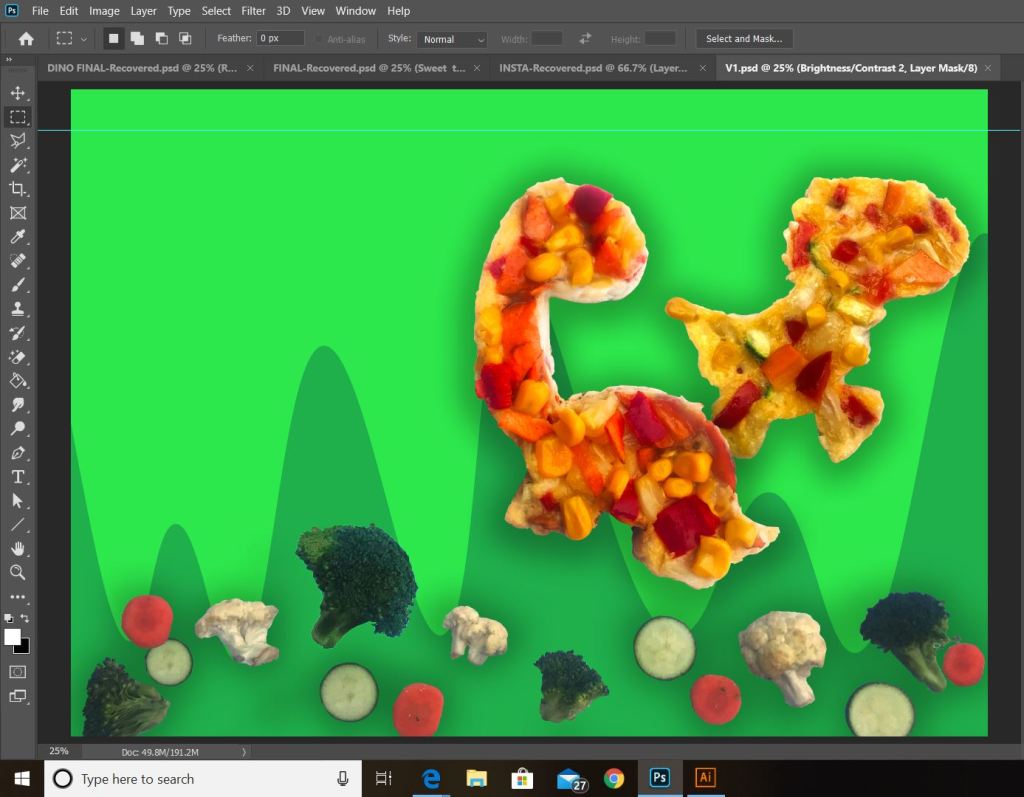Click the Select and Mask button
This screenshot has height=797, width=1024.
click(744, 39)
